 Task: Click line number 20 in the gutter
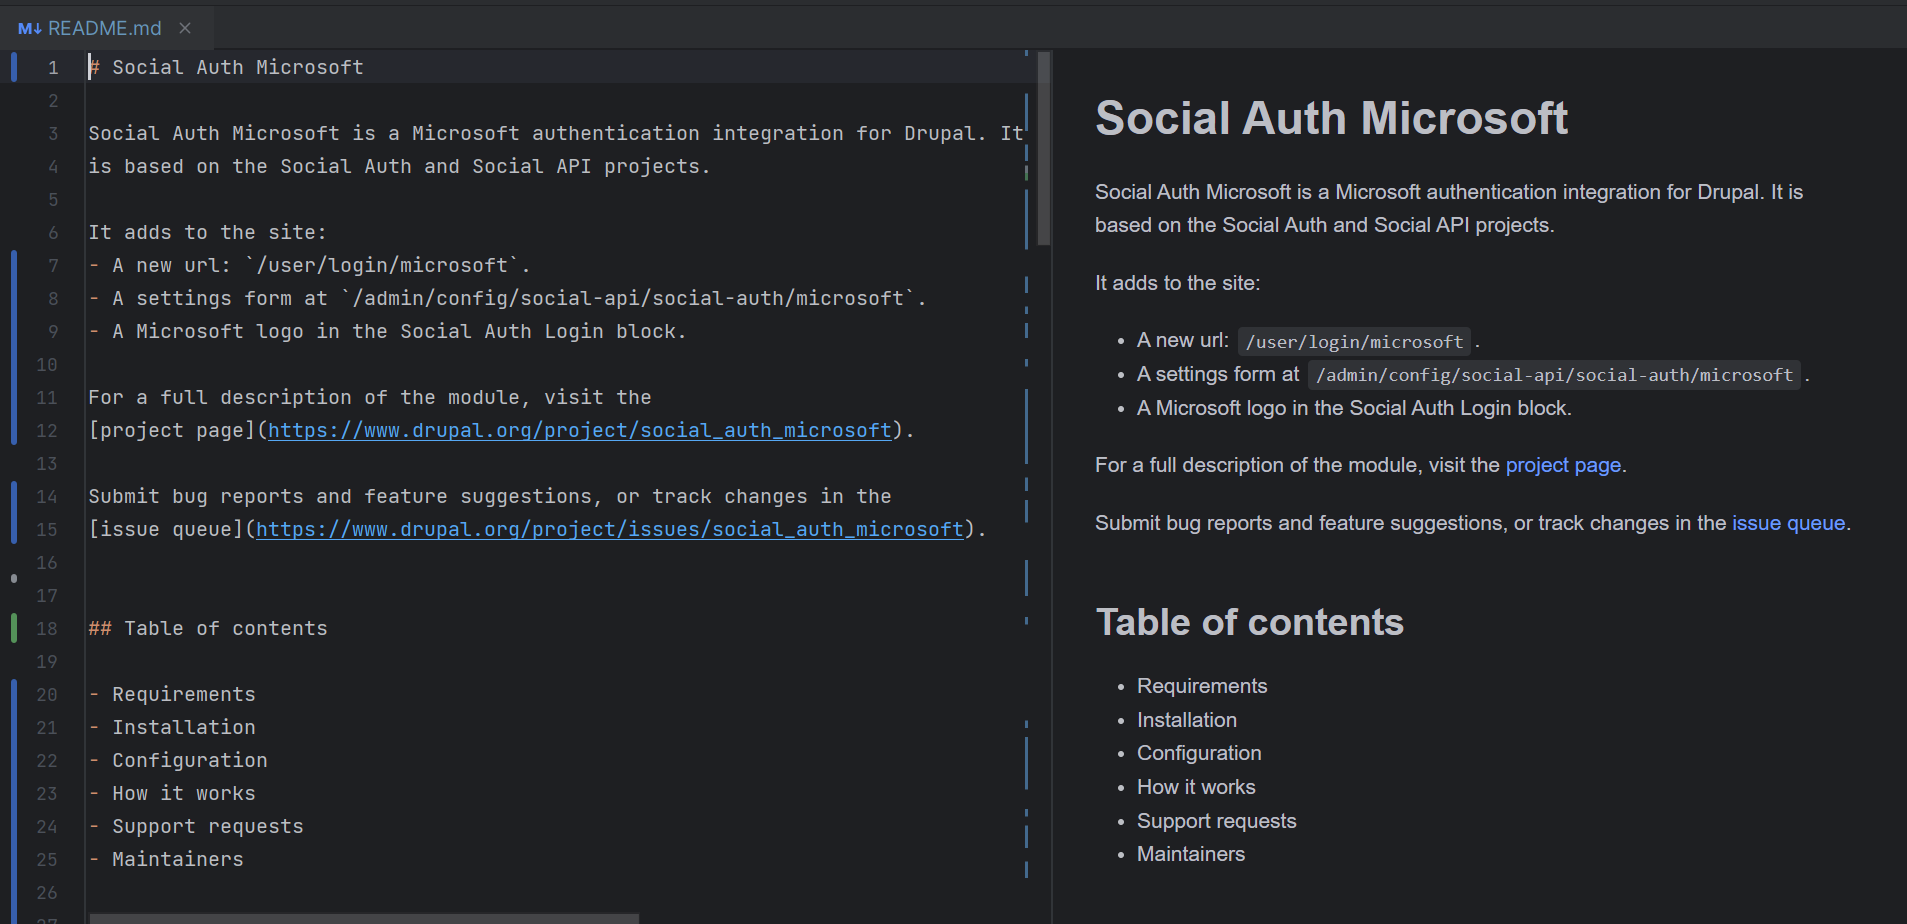47,694
